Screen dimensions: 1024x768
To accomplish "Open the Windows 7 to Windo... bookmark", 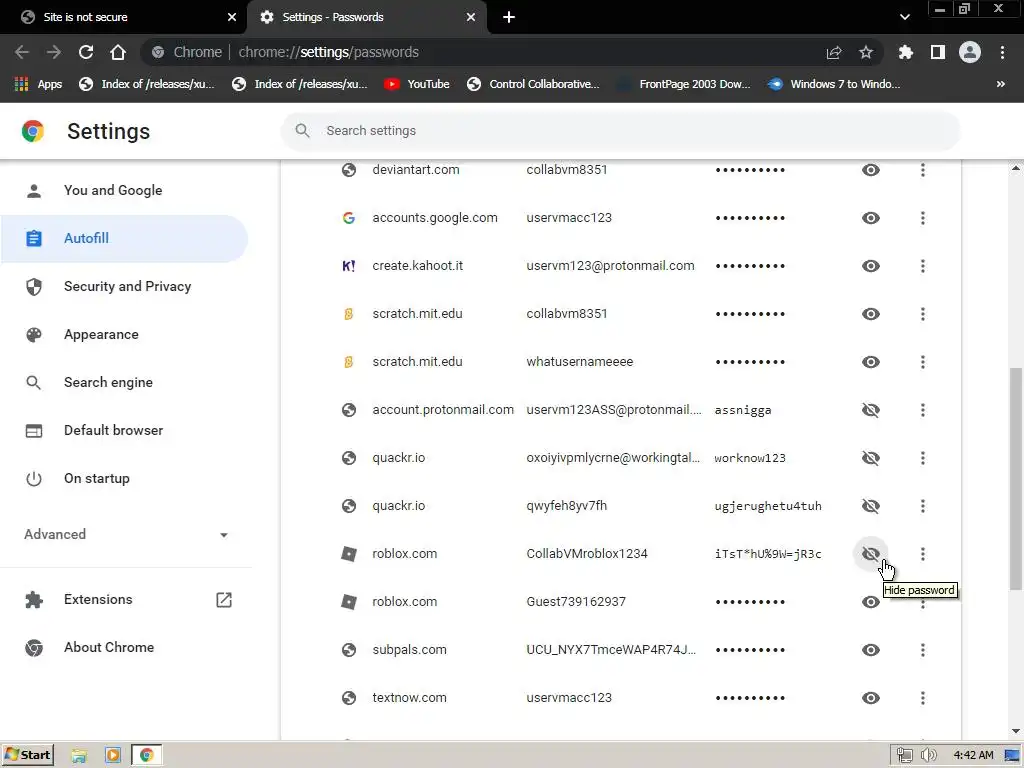I will point(834,84).
